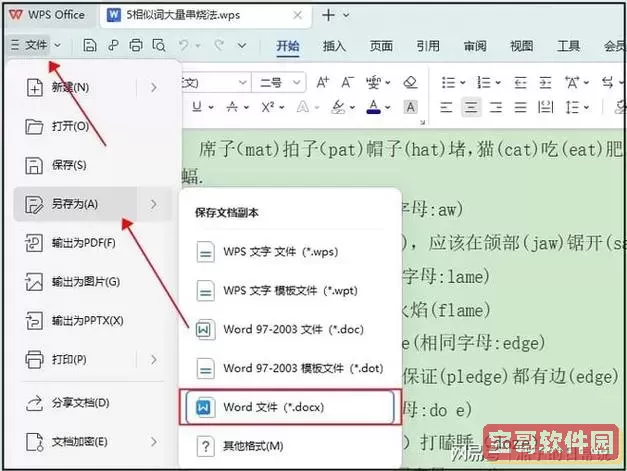Click the WPS Office home tab
The height and width of the screenshot is (471, 627).
[x=47, y=15]
